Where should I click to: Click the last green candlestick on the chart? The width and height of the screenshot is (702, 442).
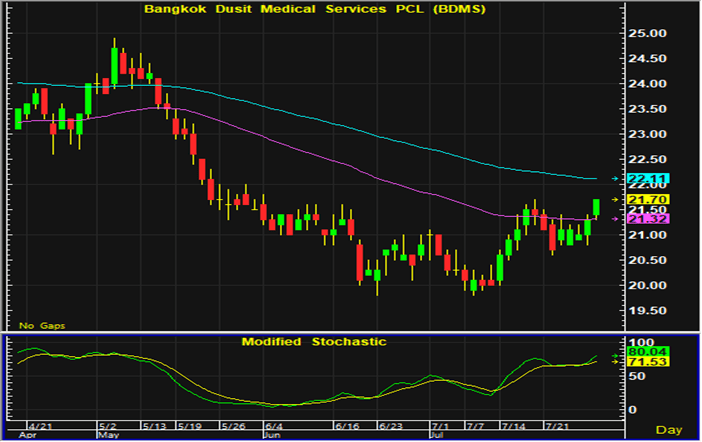coord(597,207)
